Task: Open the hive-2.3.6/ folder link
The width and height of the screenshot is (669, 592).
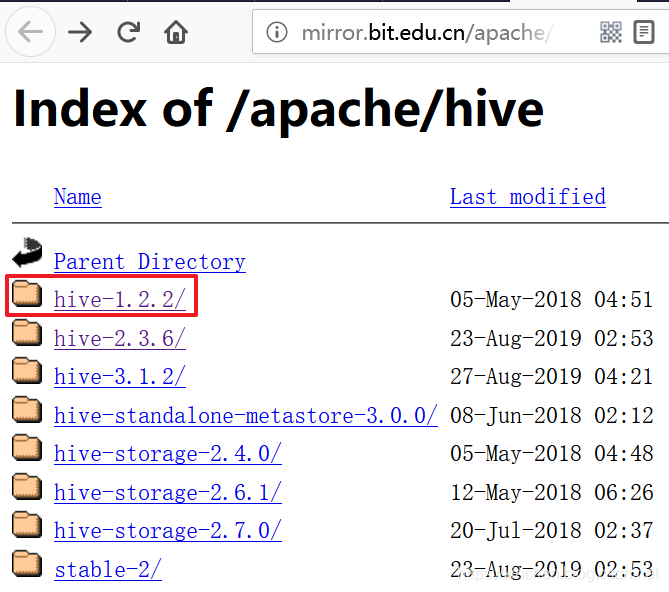Action: 120,338
